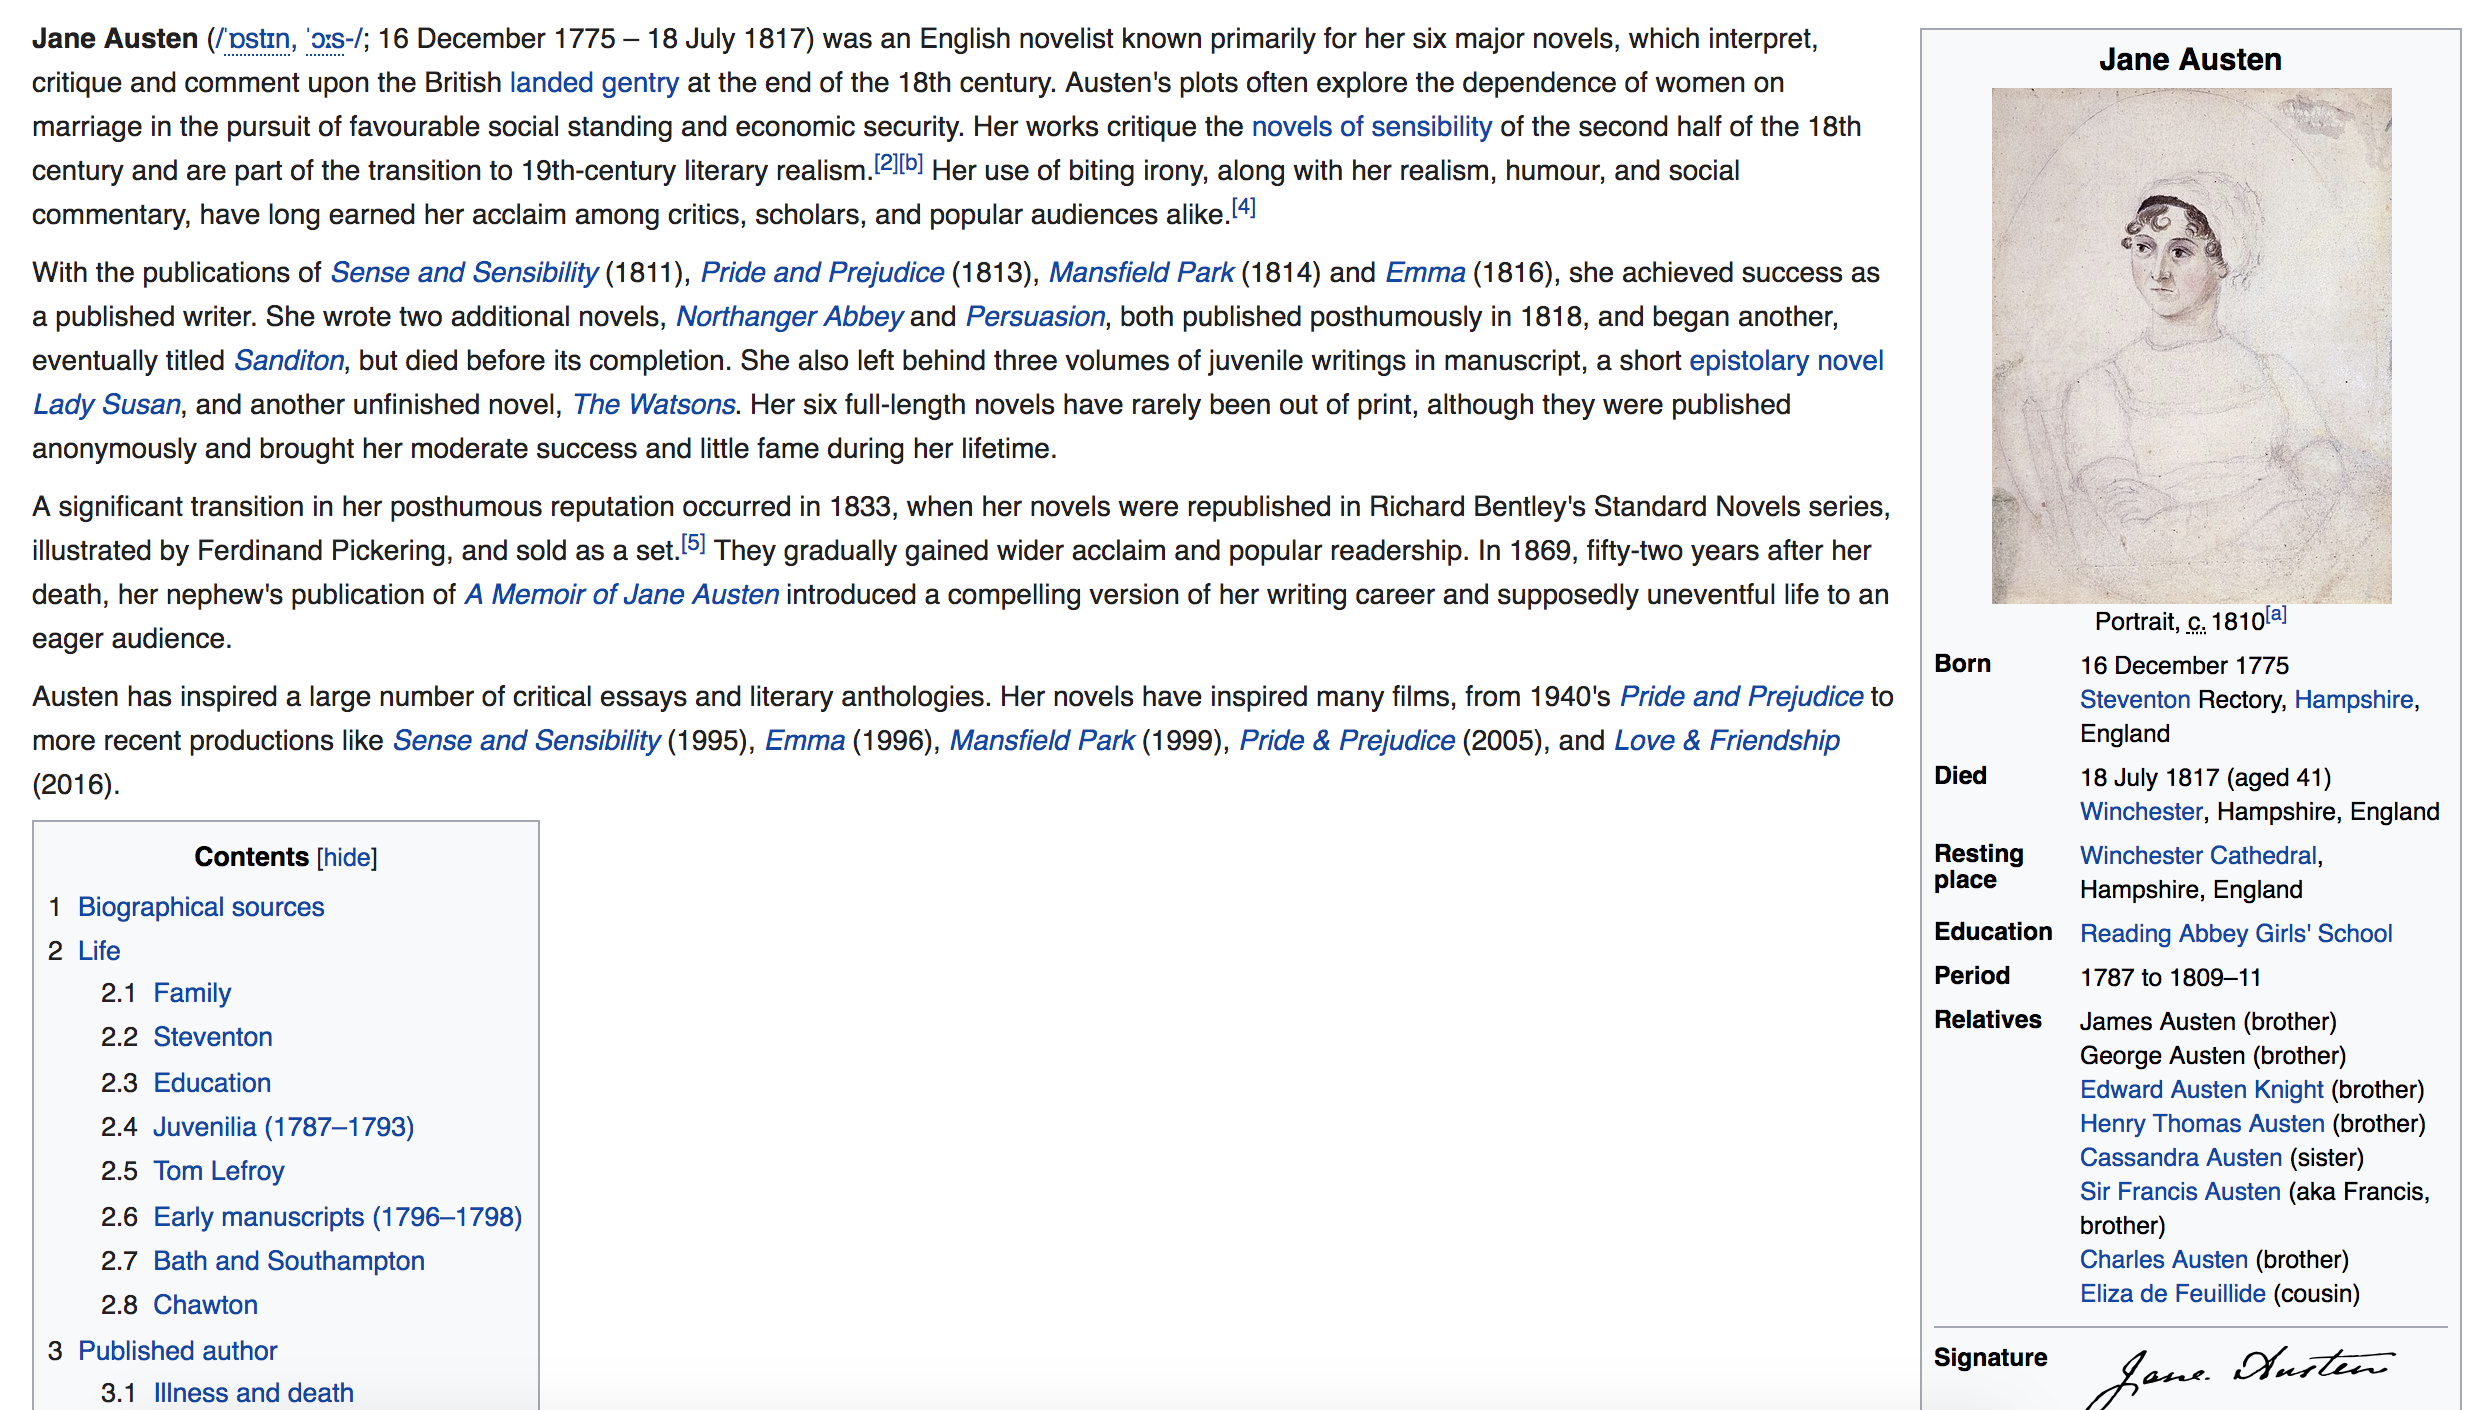Collapse contents box via hide toggle
Screen dimensions: 2478x1410
click(347, 858)
